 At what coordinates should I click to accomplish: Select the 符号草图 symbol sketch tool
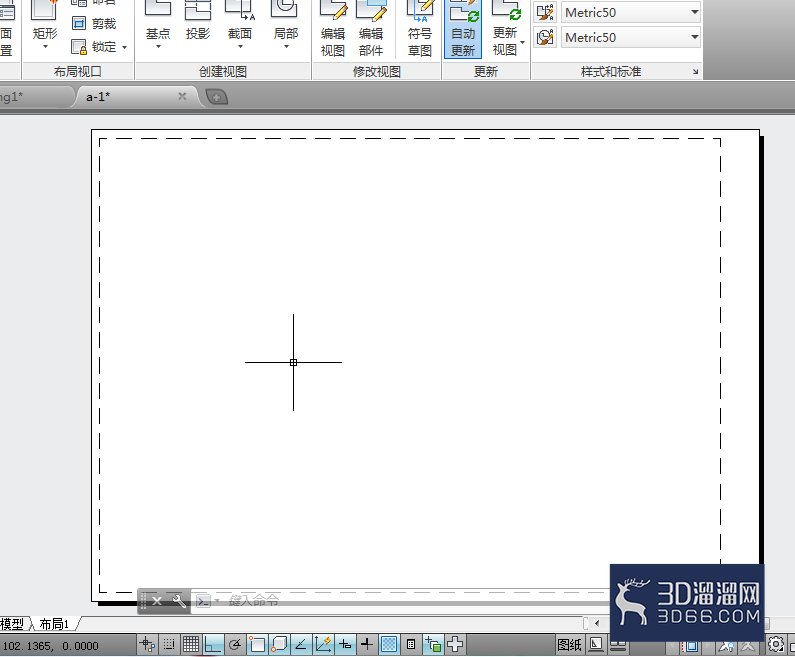point(419,28)
